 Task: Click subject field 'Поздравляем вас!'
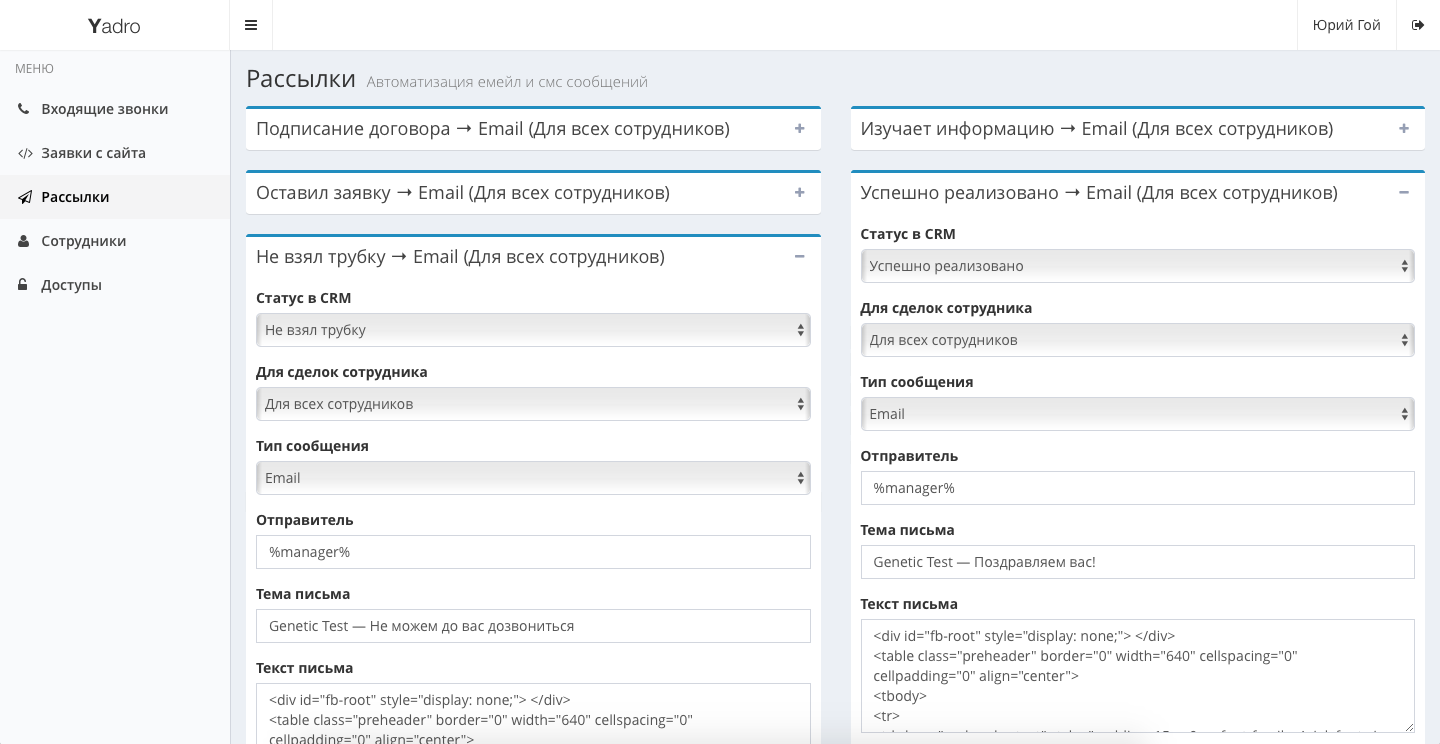point(1137,562)
